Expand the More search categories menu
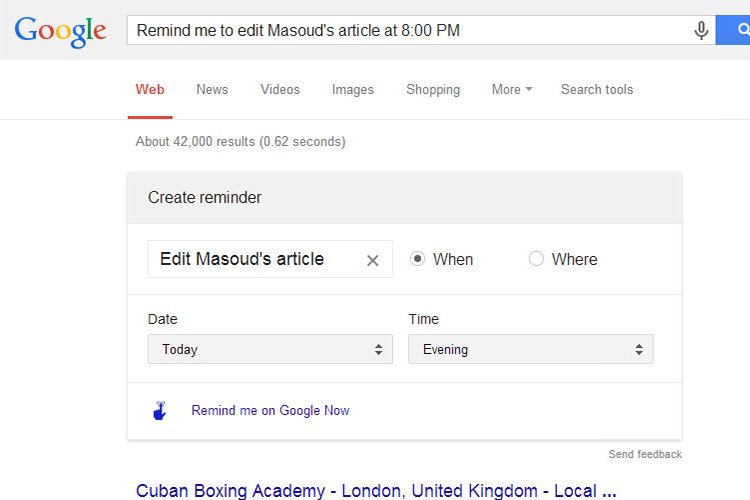Viewport: 750px width, 500px height. [x=512, y=89]
